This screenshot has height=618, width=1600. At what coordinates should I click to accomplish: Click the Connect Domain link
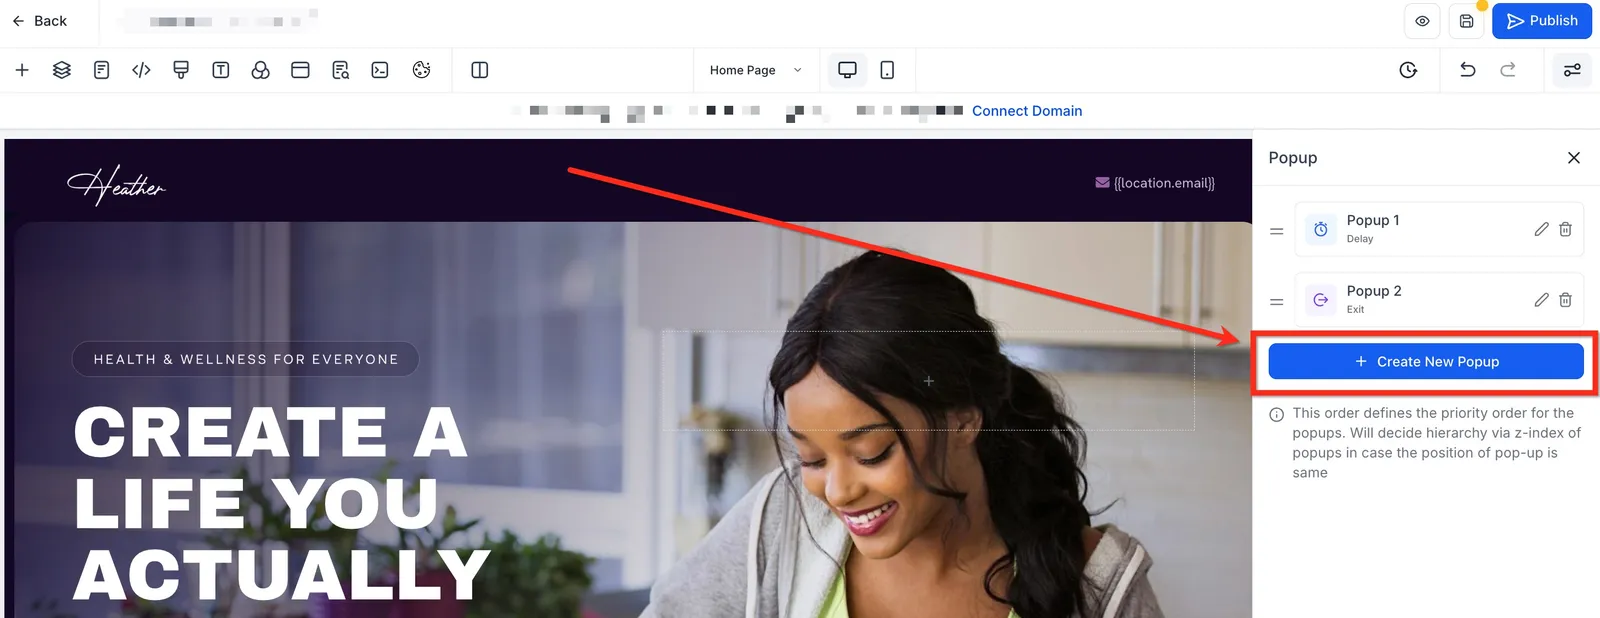(1027, 111)
